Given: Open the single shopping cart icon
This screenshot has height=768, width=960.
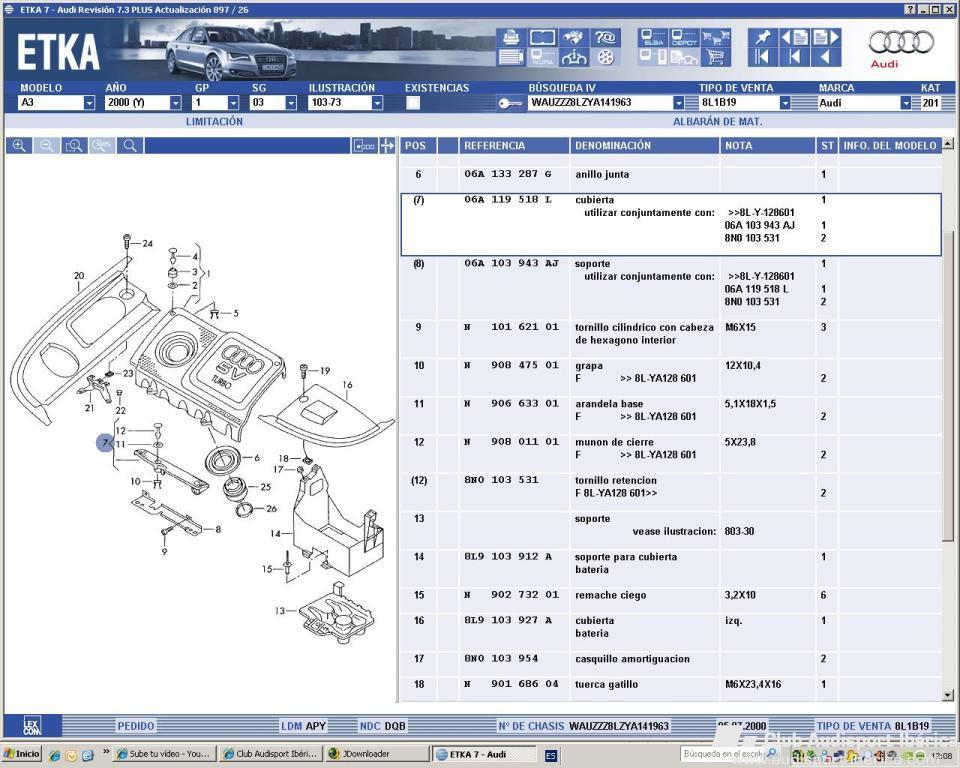Looking at the screenshot, I should [x=715, y=57].
